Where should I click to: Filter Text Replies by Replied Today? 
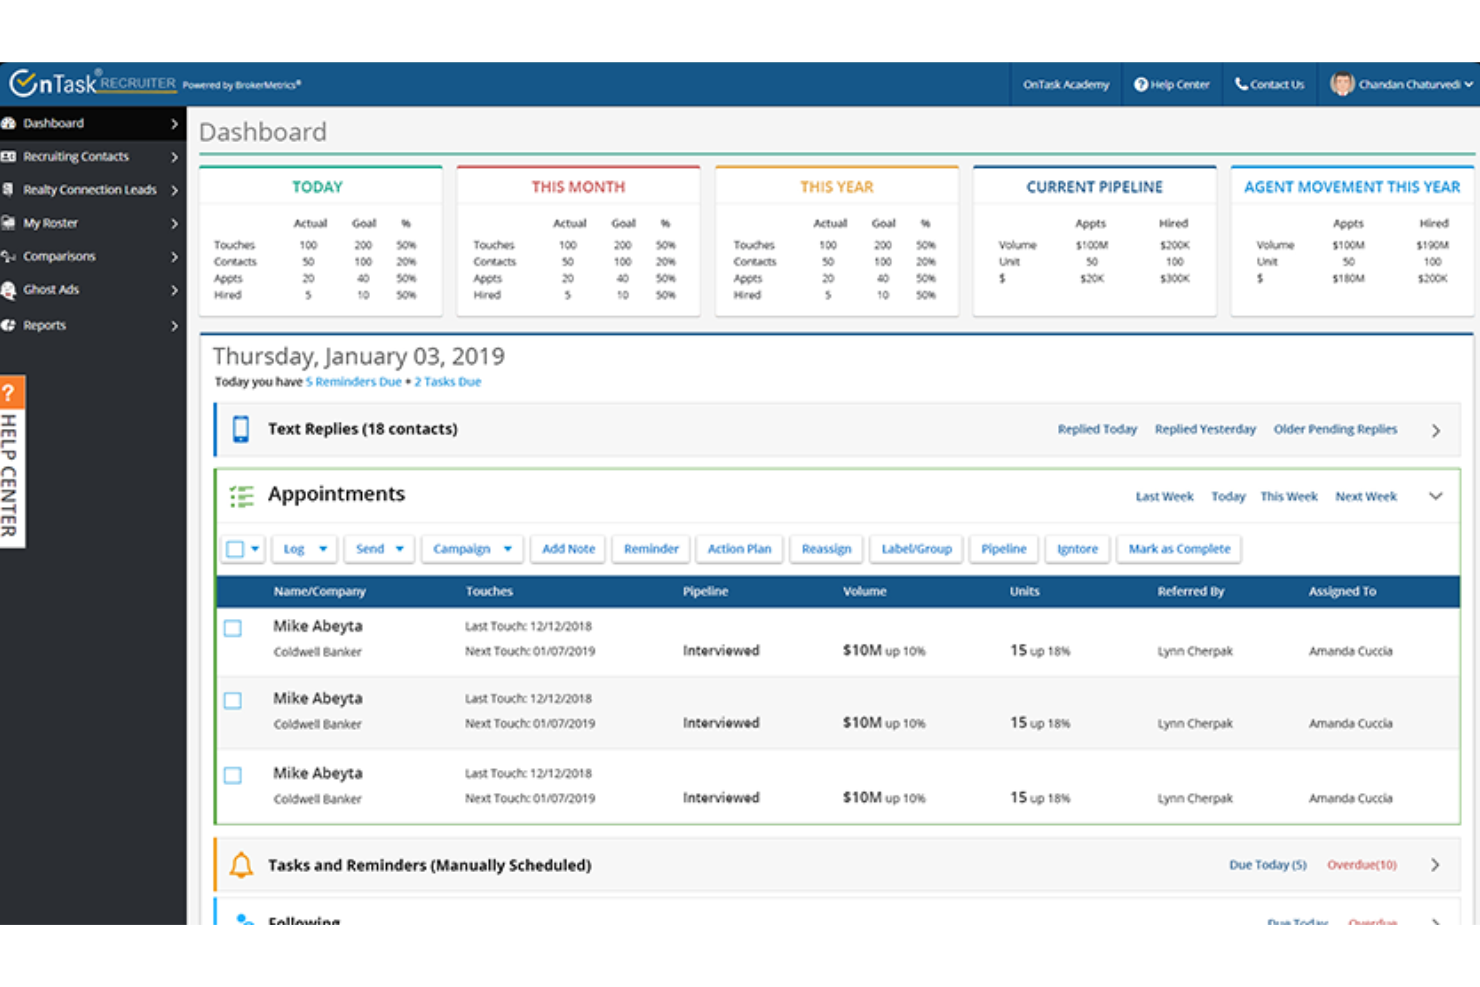tap(1097, 429)
